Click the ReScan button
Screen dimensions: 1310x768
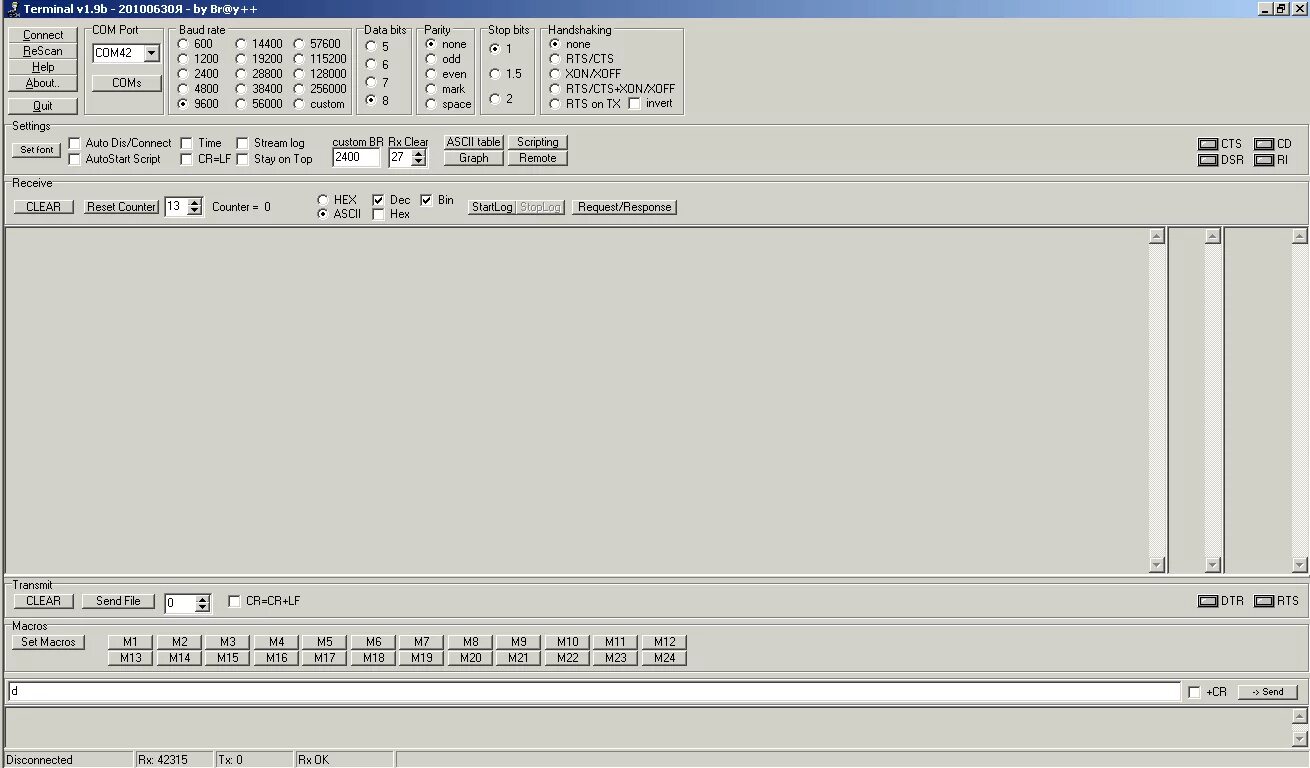(x=43, y=51)
